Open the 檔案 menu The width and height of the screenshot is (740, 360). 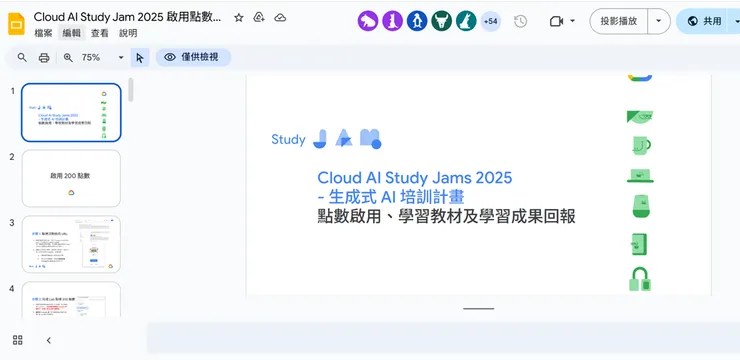(43, 33)
